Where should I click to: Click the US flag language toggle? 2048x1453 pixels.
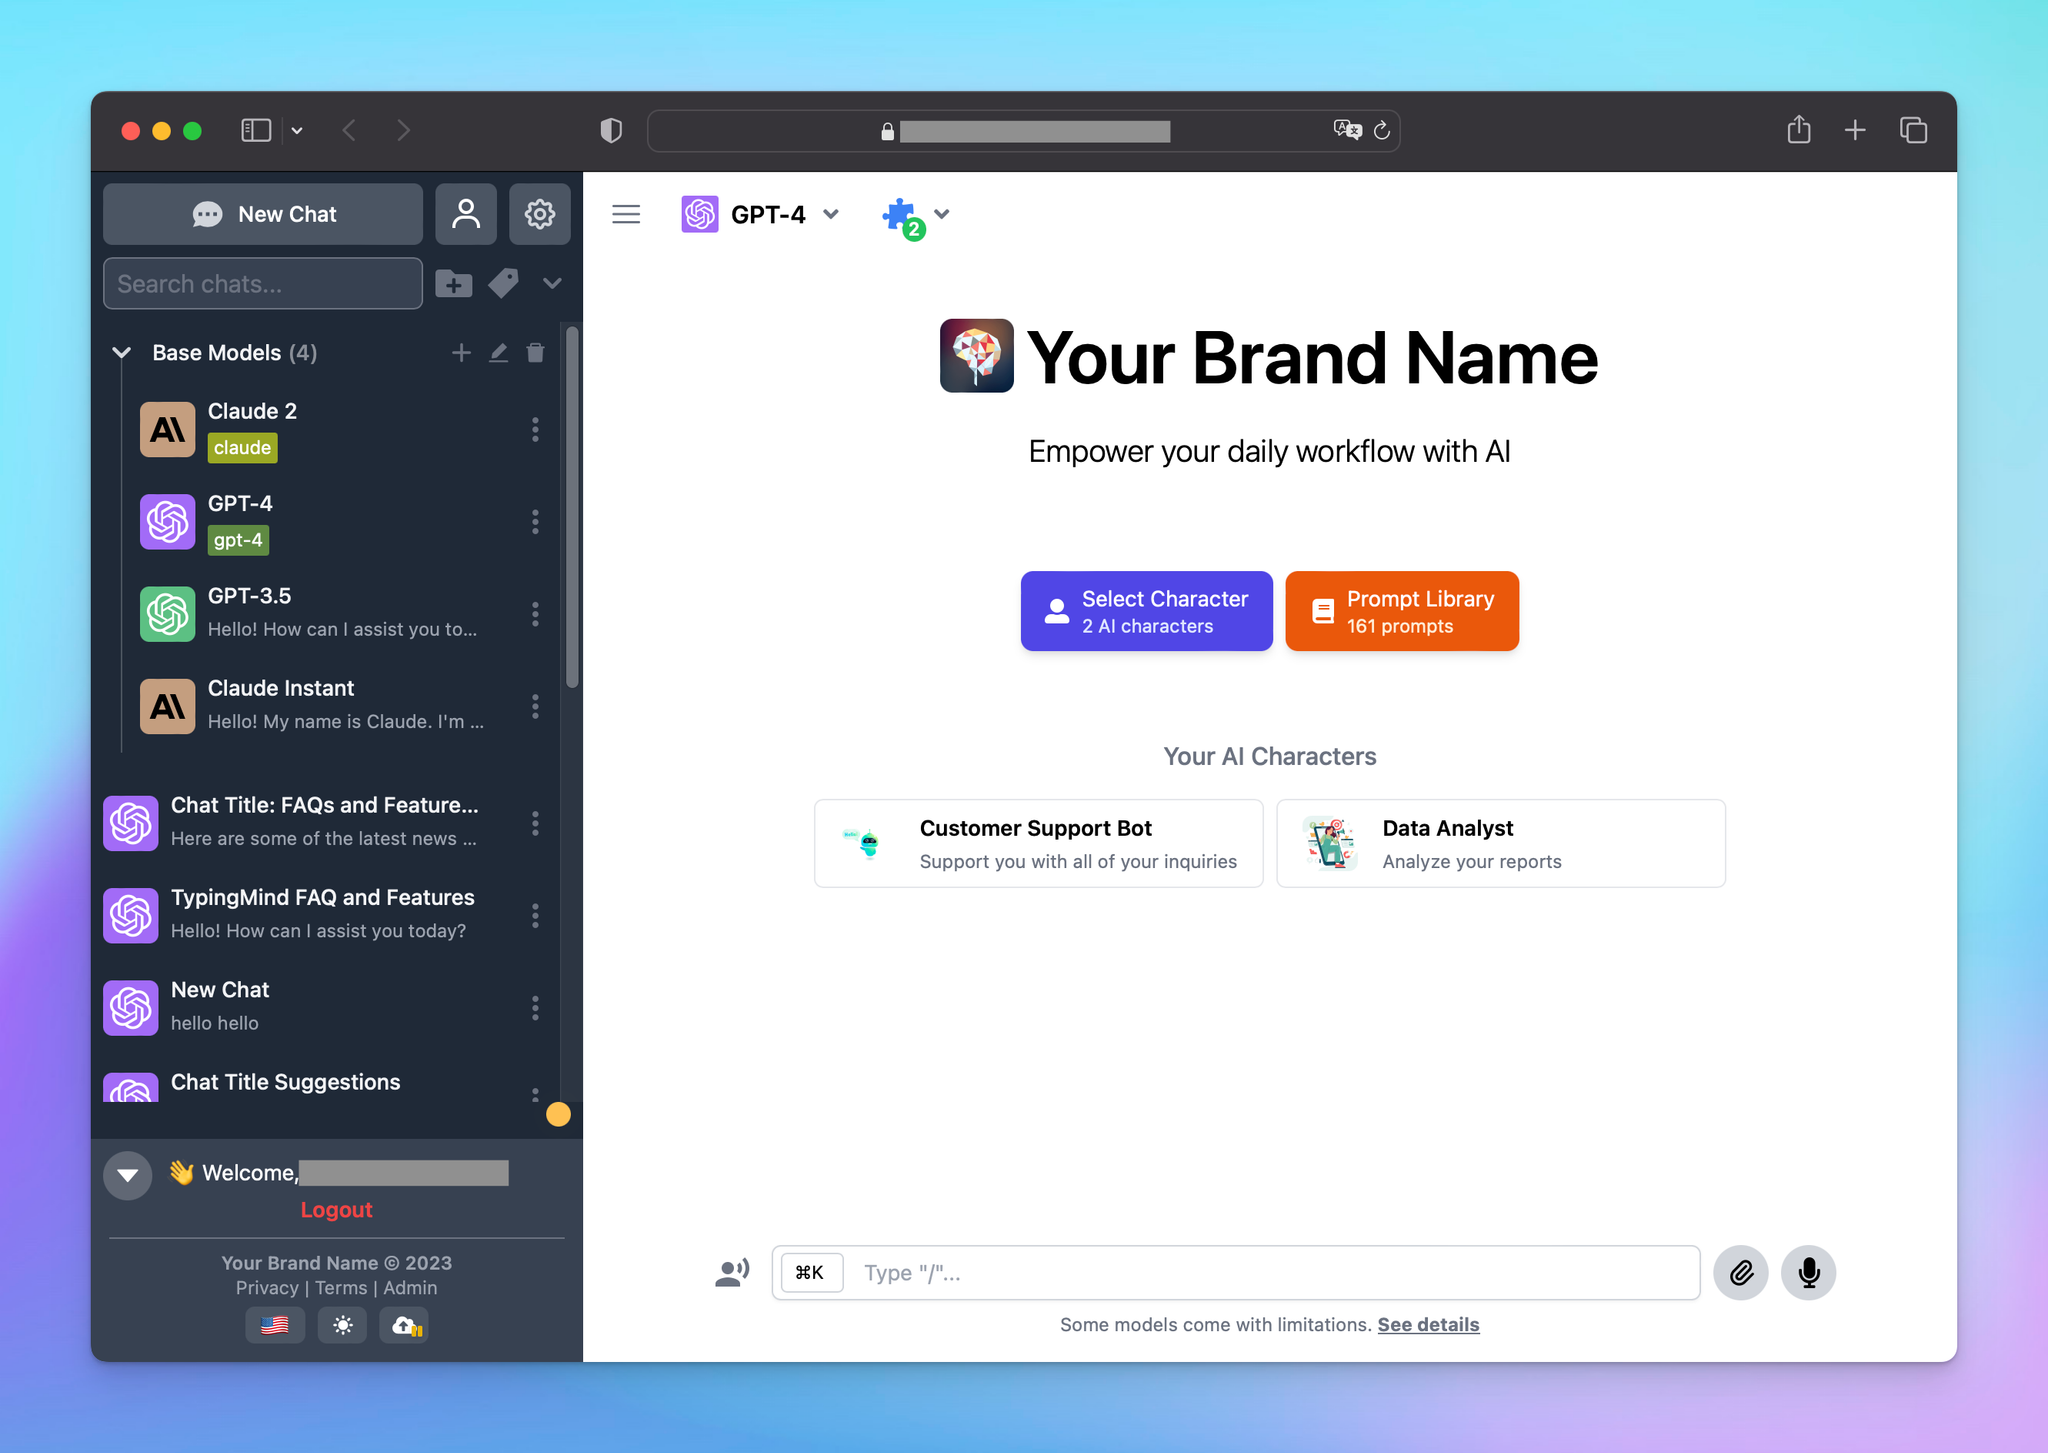277,1326
